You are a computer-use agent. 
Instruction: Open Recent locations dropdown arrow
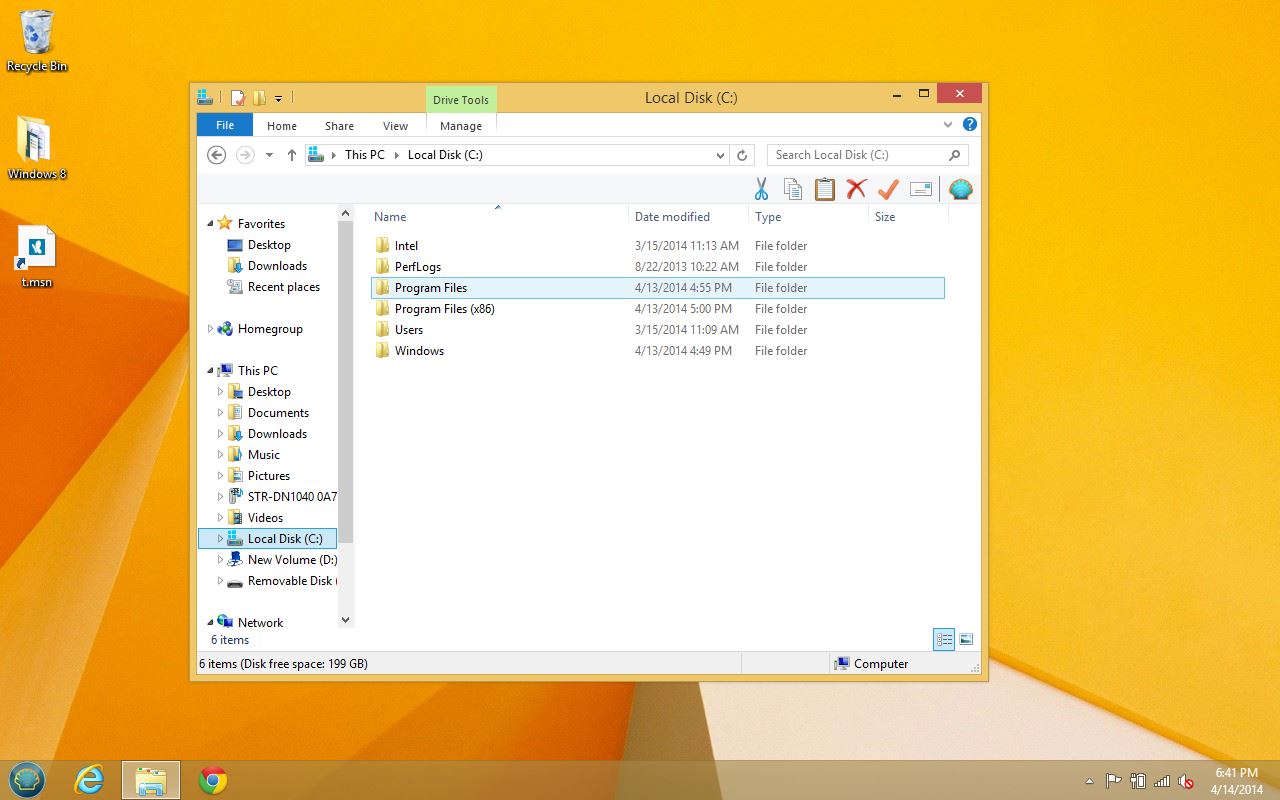pos(269,155)
